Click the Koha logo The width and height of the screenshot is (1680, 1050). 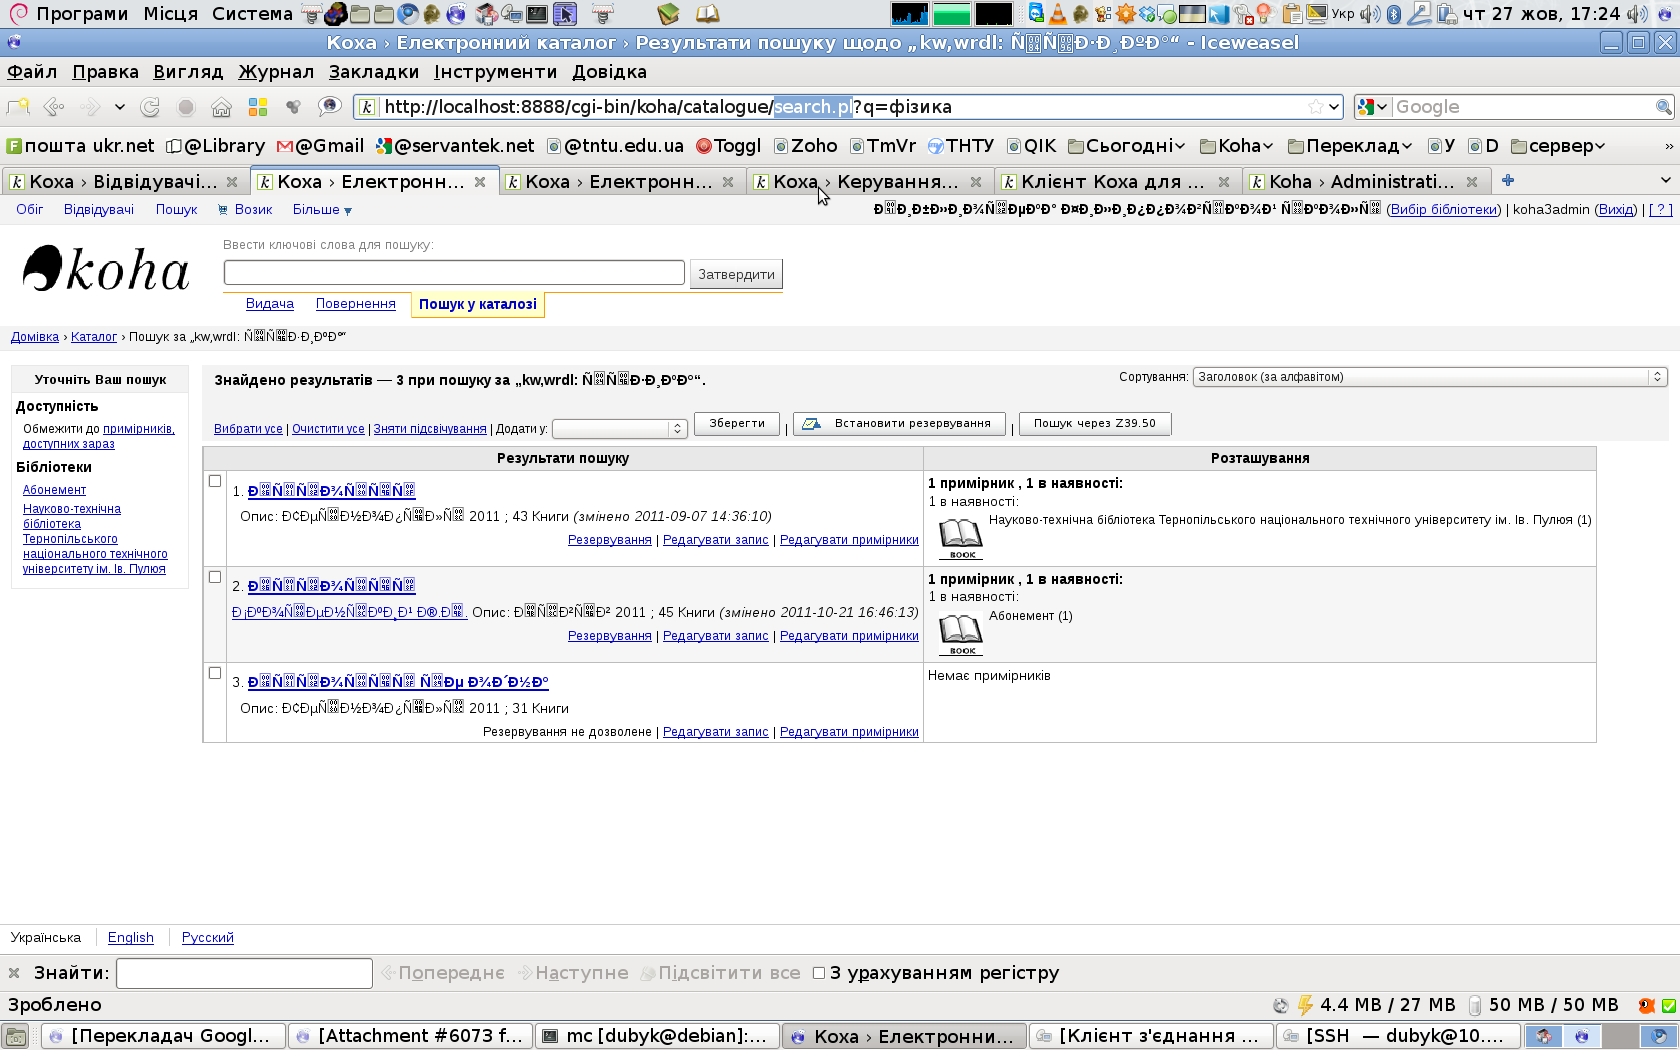click(106, 269)
